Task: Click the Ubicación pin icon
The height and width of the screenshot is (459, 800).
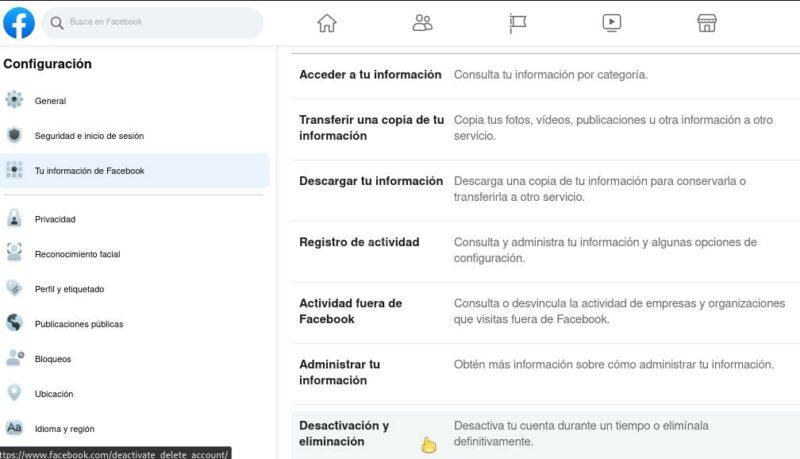Action: pyautogui.click(x=14, y=393)
